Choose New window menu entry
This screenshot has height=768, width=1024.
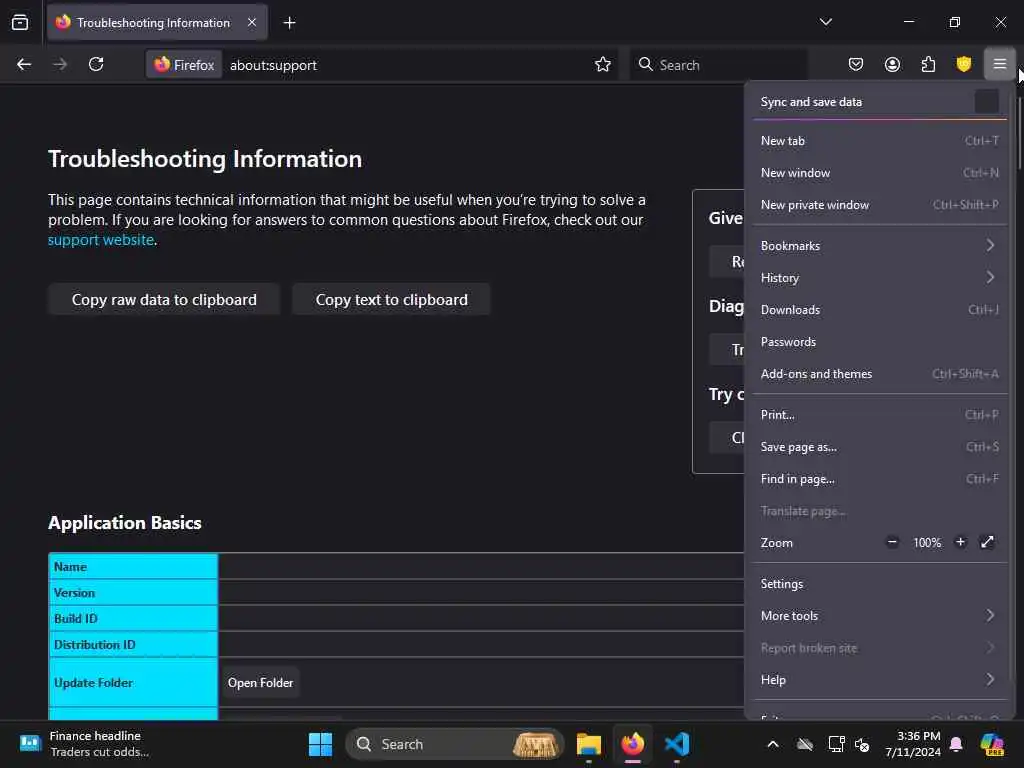[x=879, y=172]
